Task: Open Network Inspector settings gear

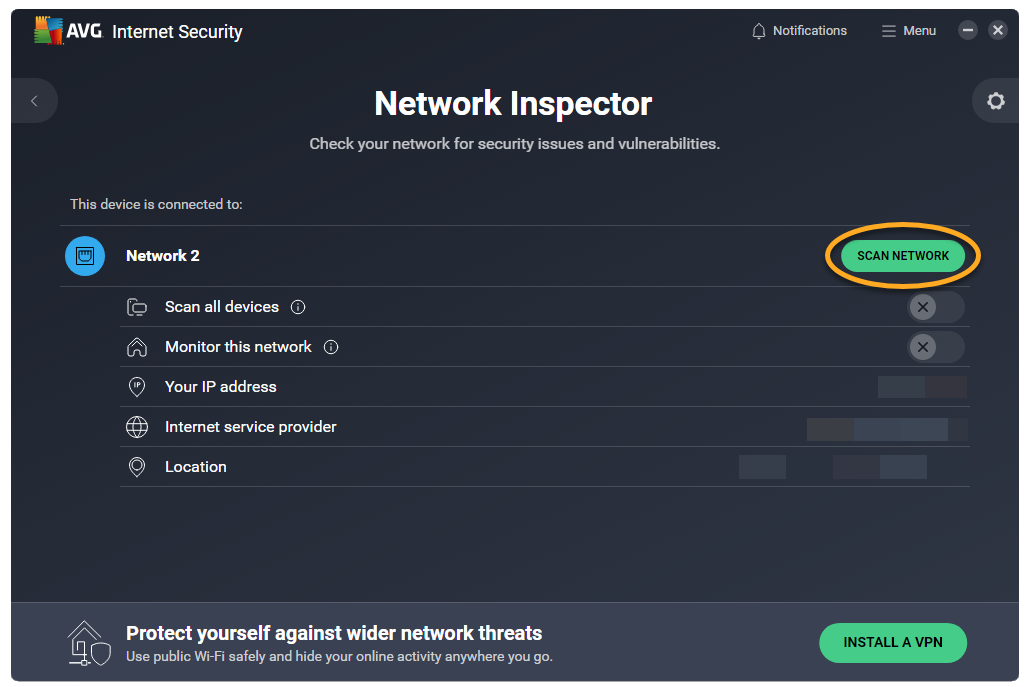Action: point(995,101)
